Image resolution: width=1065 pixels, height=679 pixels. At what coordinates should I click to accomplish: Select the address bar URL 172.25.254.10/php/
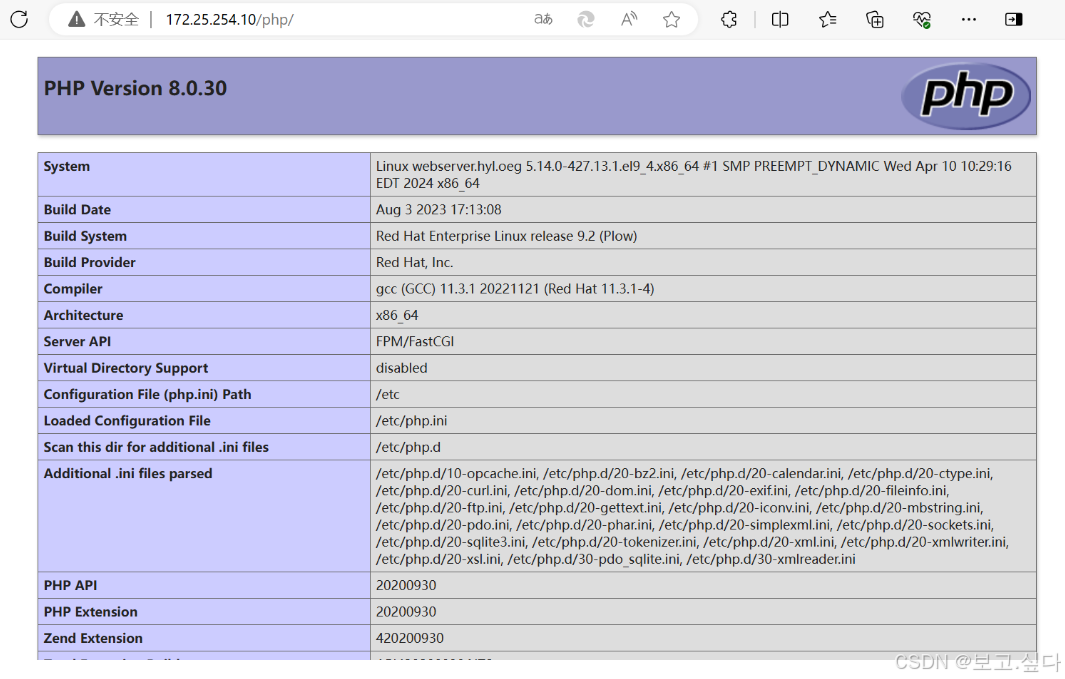[230, 20]
